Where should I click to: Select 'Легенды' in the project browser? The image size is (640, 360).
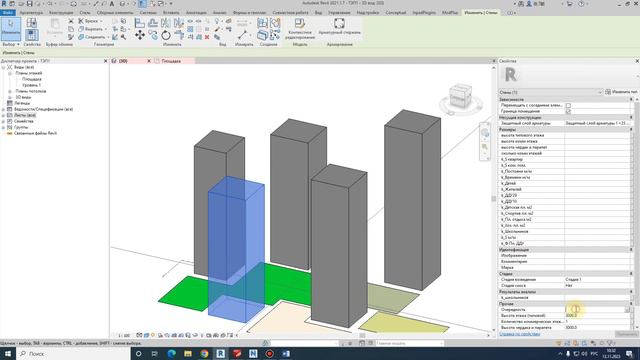click(22, 103)
